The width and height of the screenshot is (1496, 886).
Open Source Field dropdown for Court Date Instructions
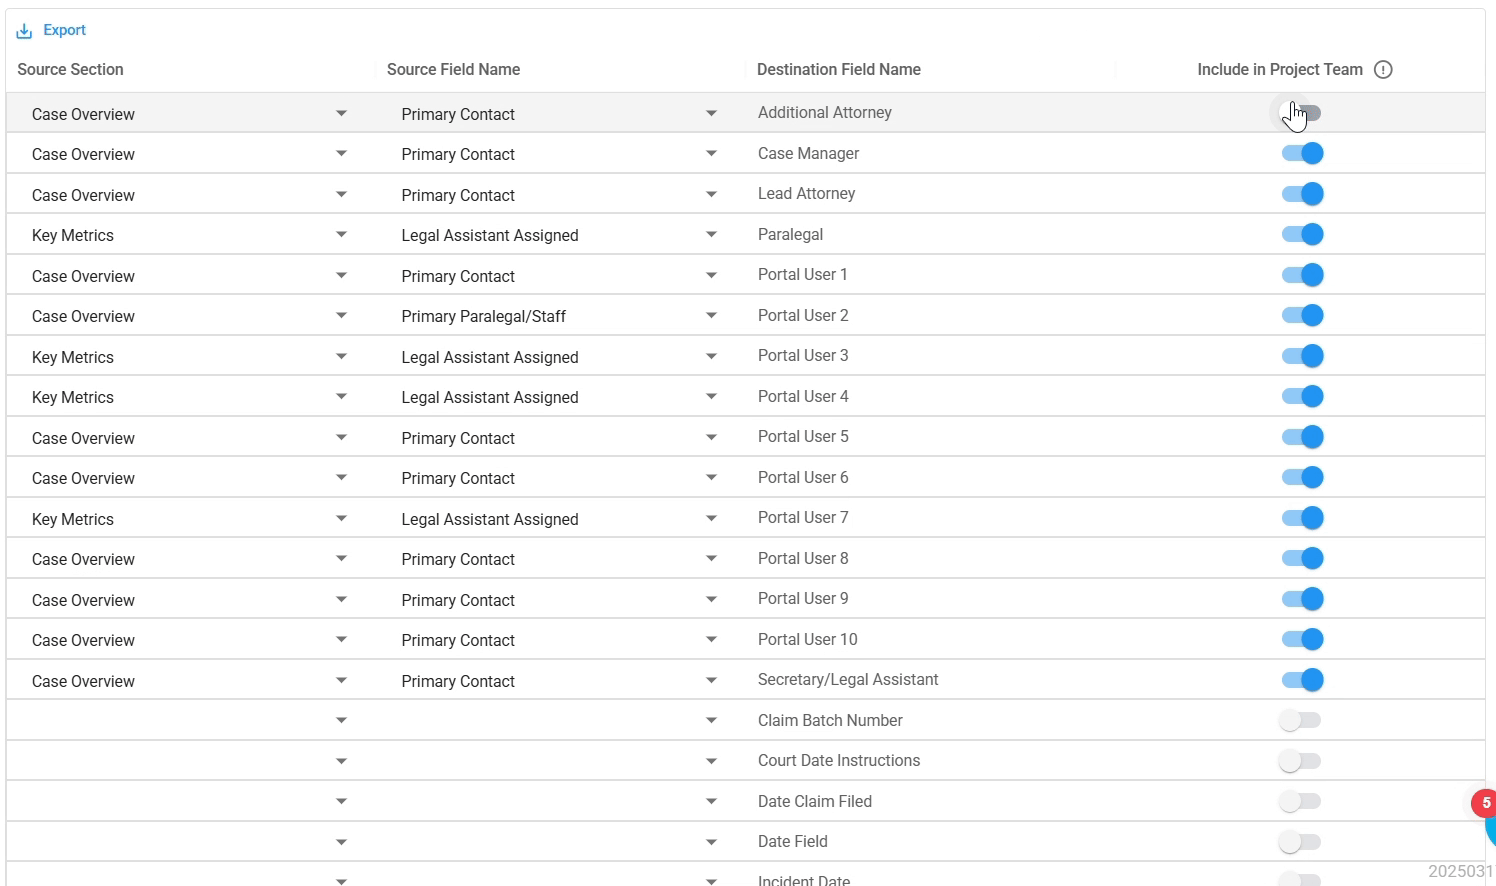coord(711,761)
